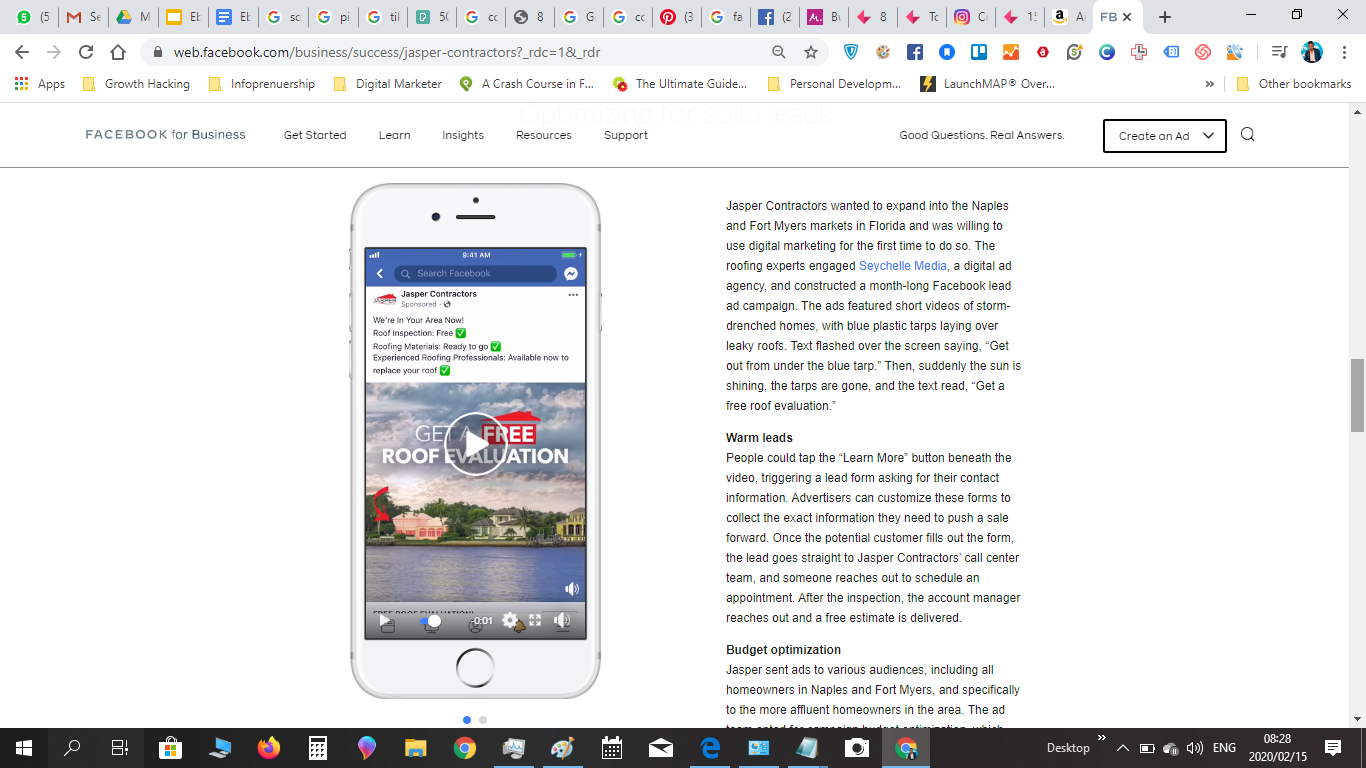Open the red stop-sign blocker extension
Viewport: 1366px width, 768px height.
pos(1043,52)
